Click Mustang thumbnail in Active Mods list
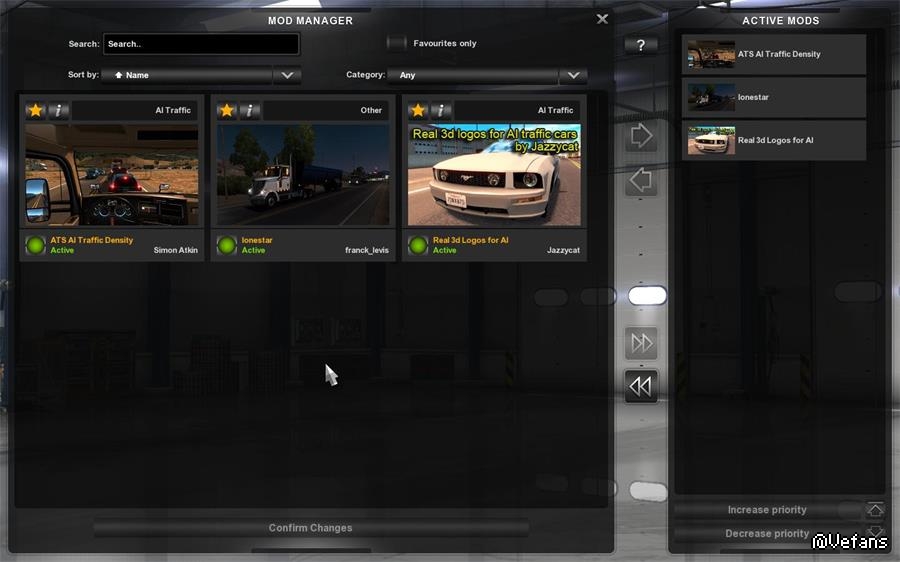This screenshot has width=900, height=562. coord(711,141)
